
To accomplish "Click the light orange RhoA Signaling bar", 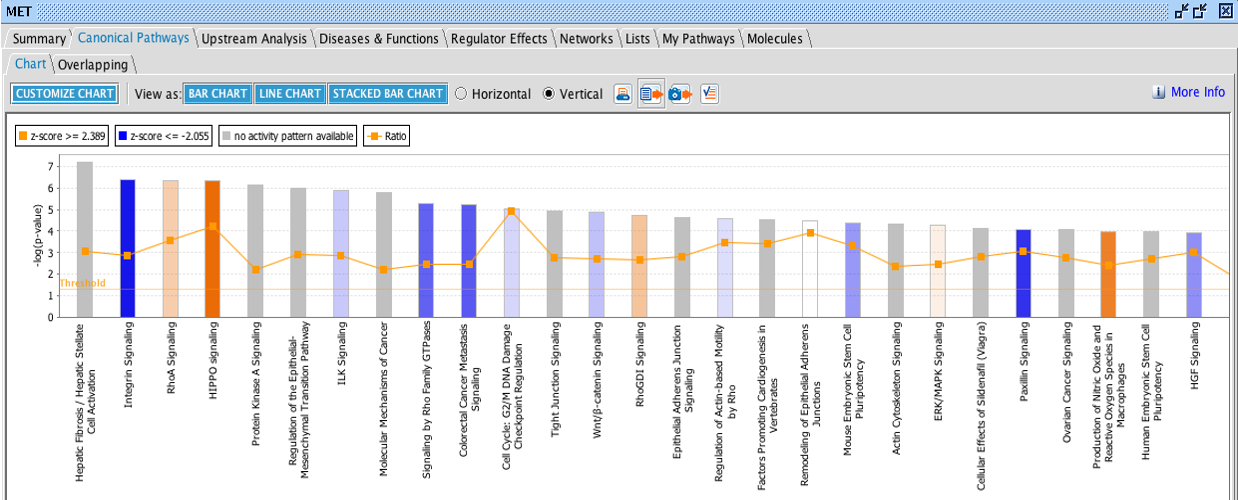I will [x=170, y=249].
